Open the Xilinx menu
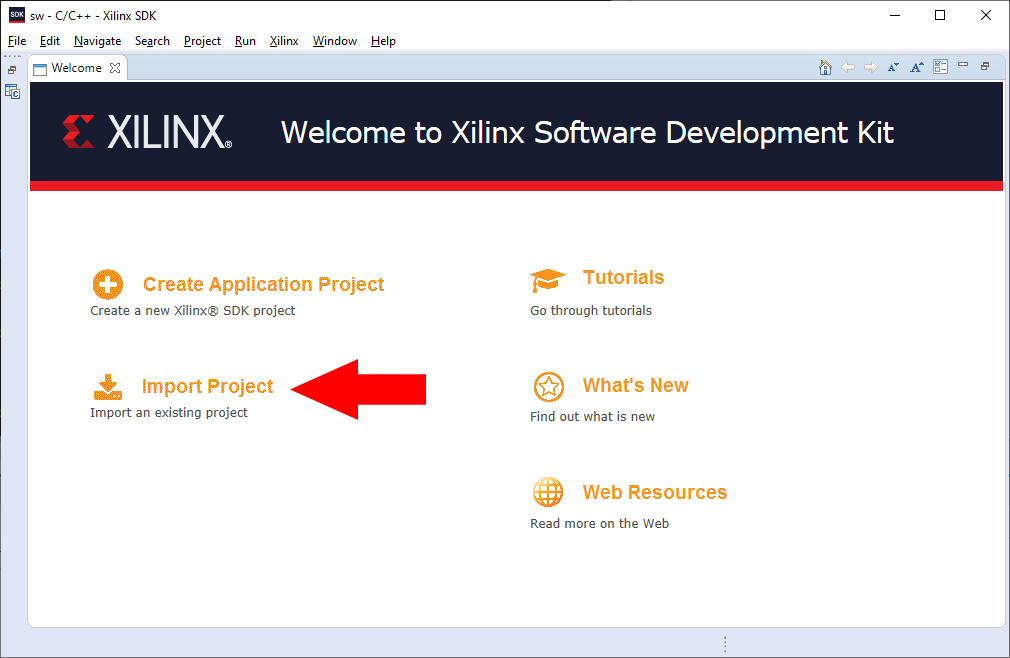 click(x=284, y=41)
